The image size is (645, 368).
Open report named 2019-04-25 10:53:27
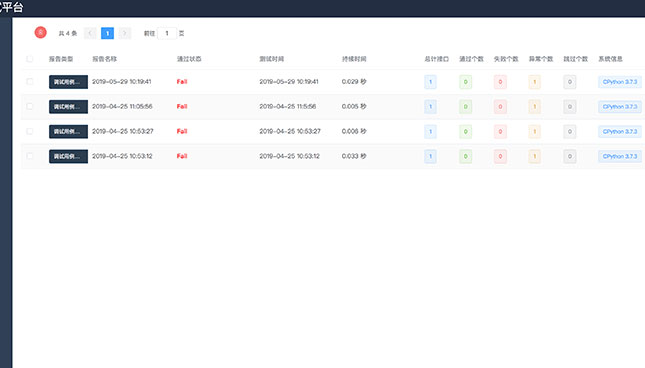point(123,131)
